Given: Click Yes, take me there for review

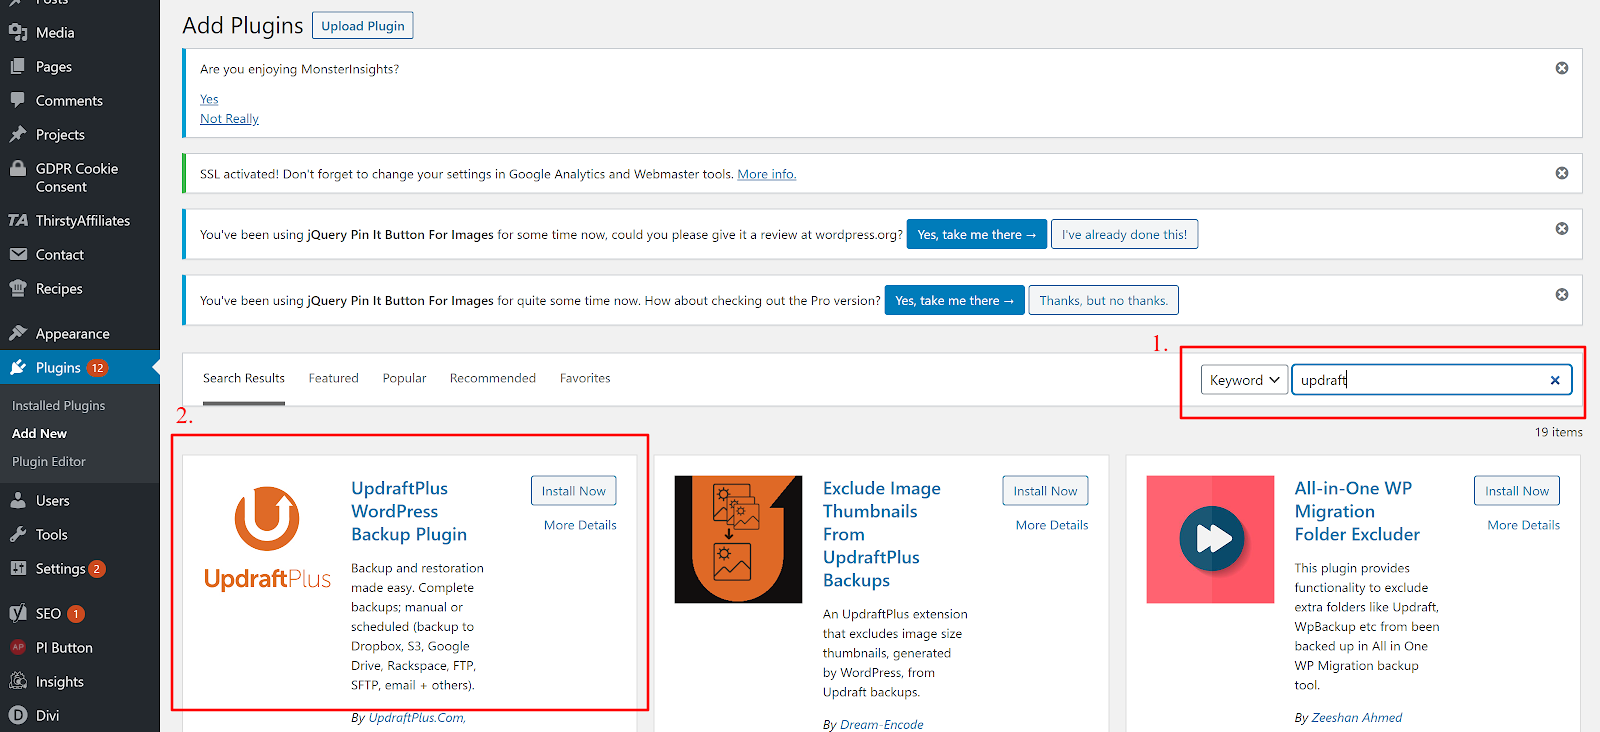Looking at the screenshot, I should (x=977, y=235).
